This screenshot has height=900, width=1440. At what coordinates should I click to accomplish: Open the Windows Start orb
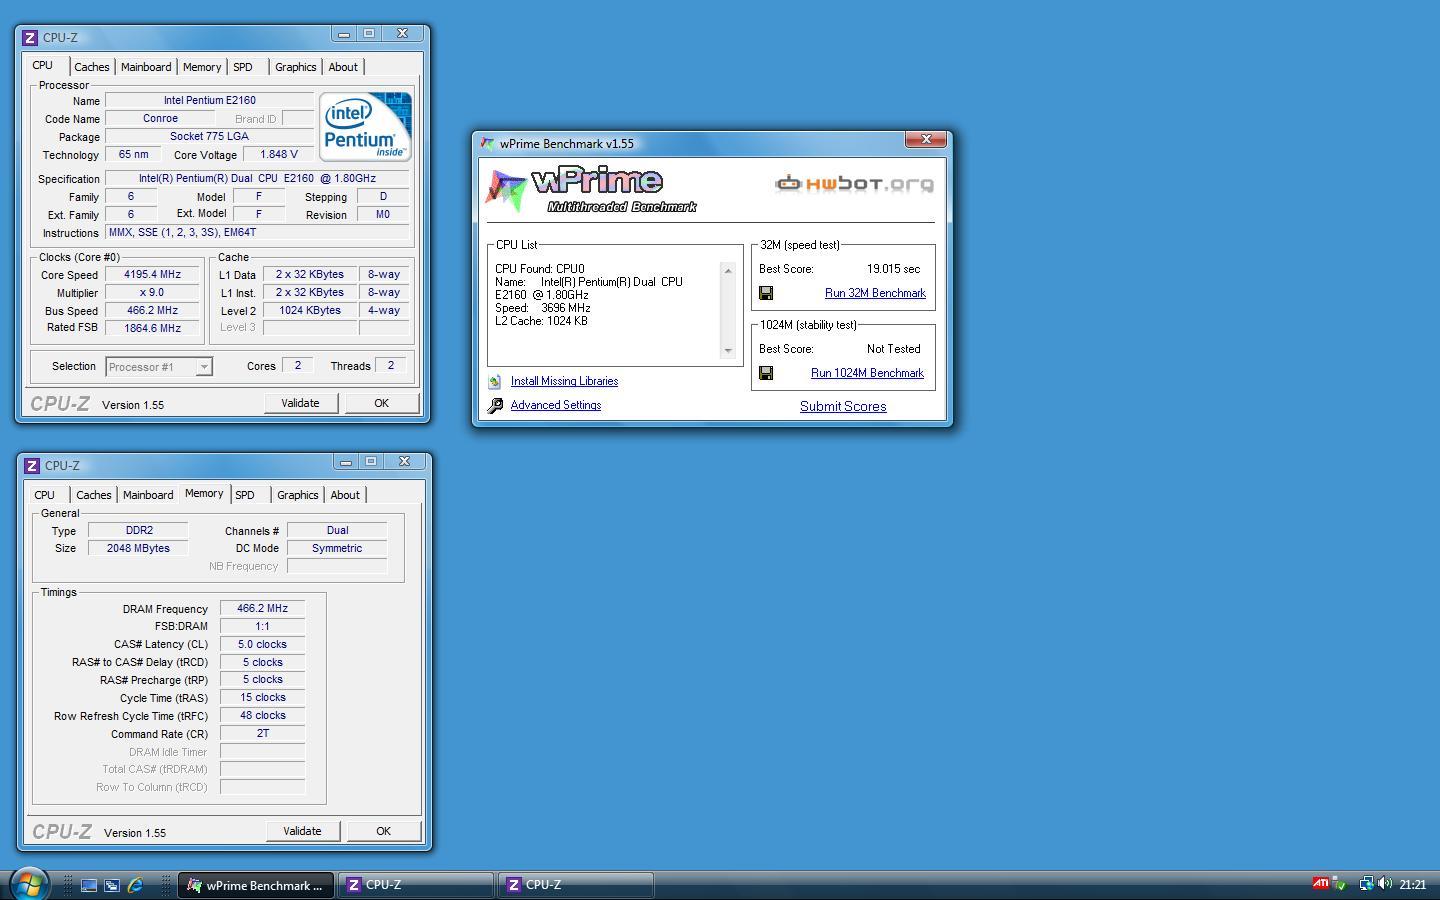tap(29, 884)
